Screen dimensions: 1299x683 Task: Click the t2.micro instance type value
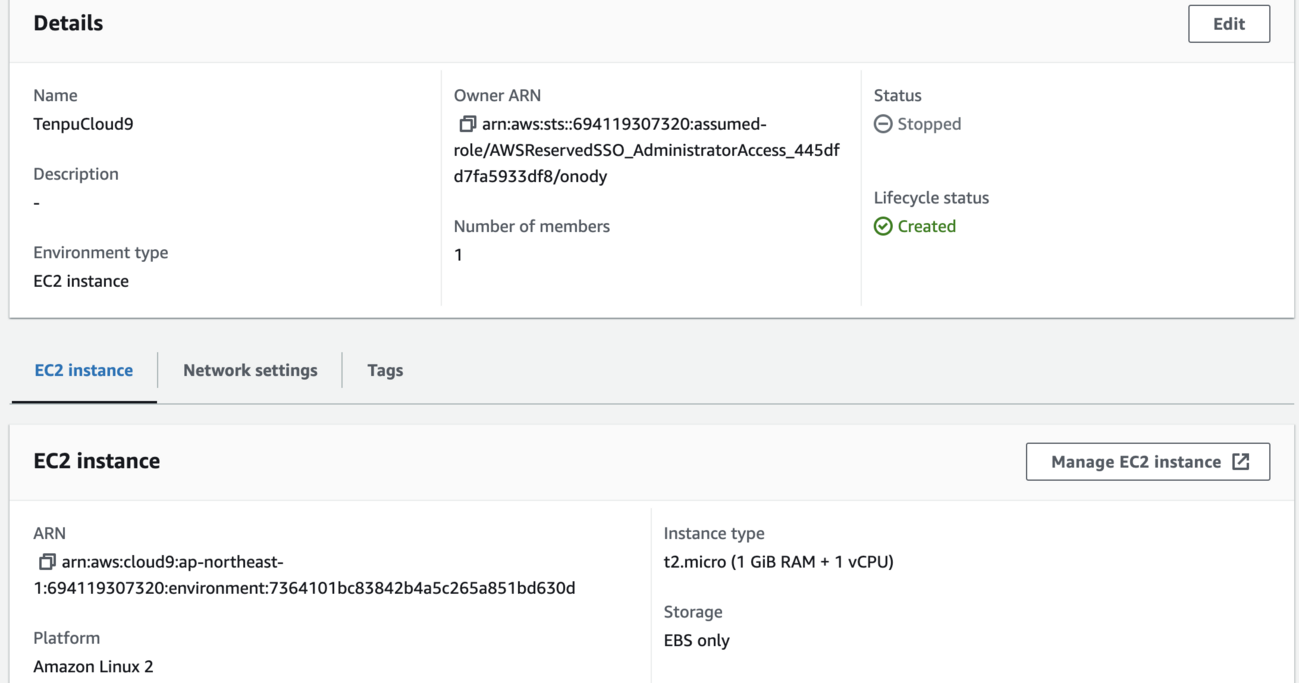778,562
